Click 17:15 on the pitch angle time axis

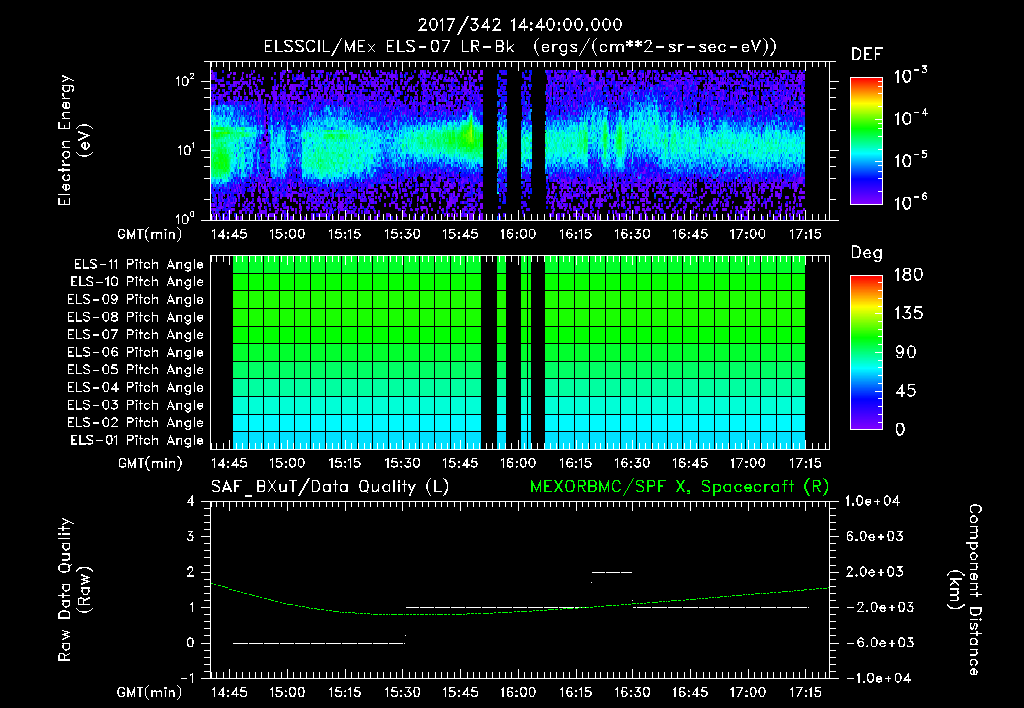(x=805, y=463)
